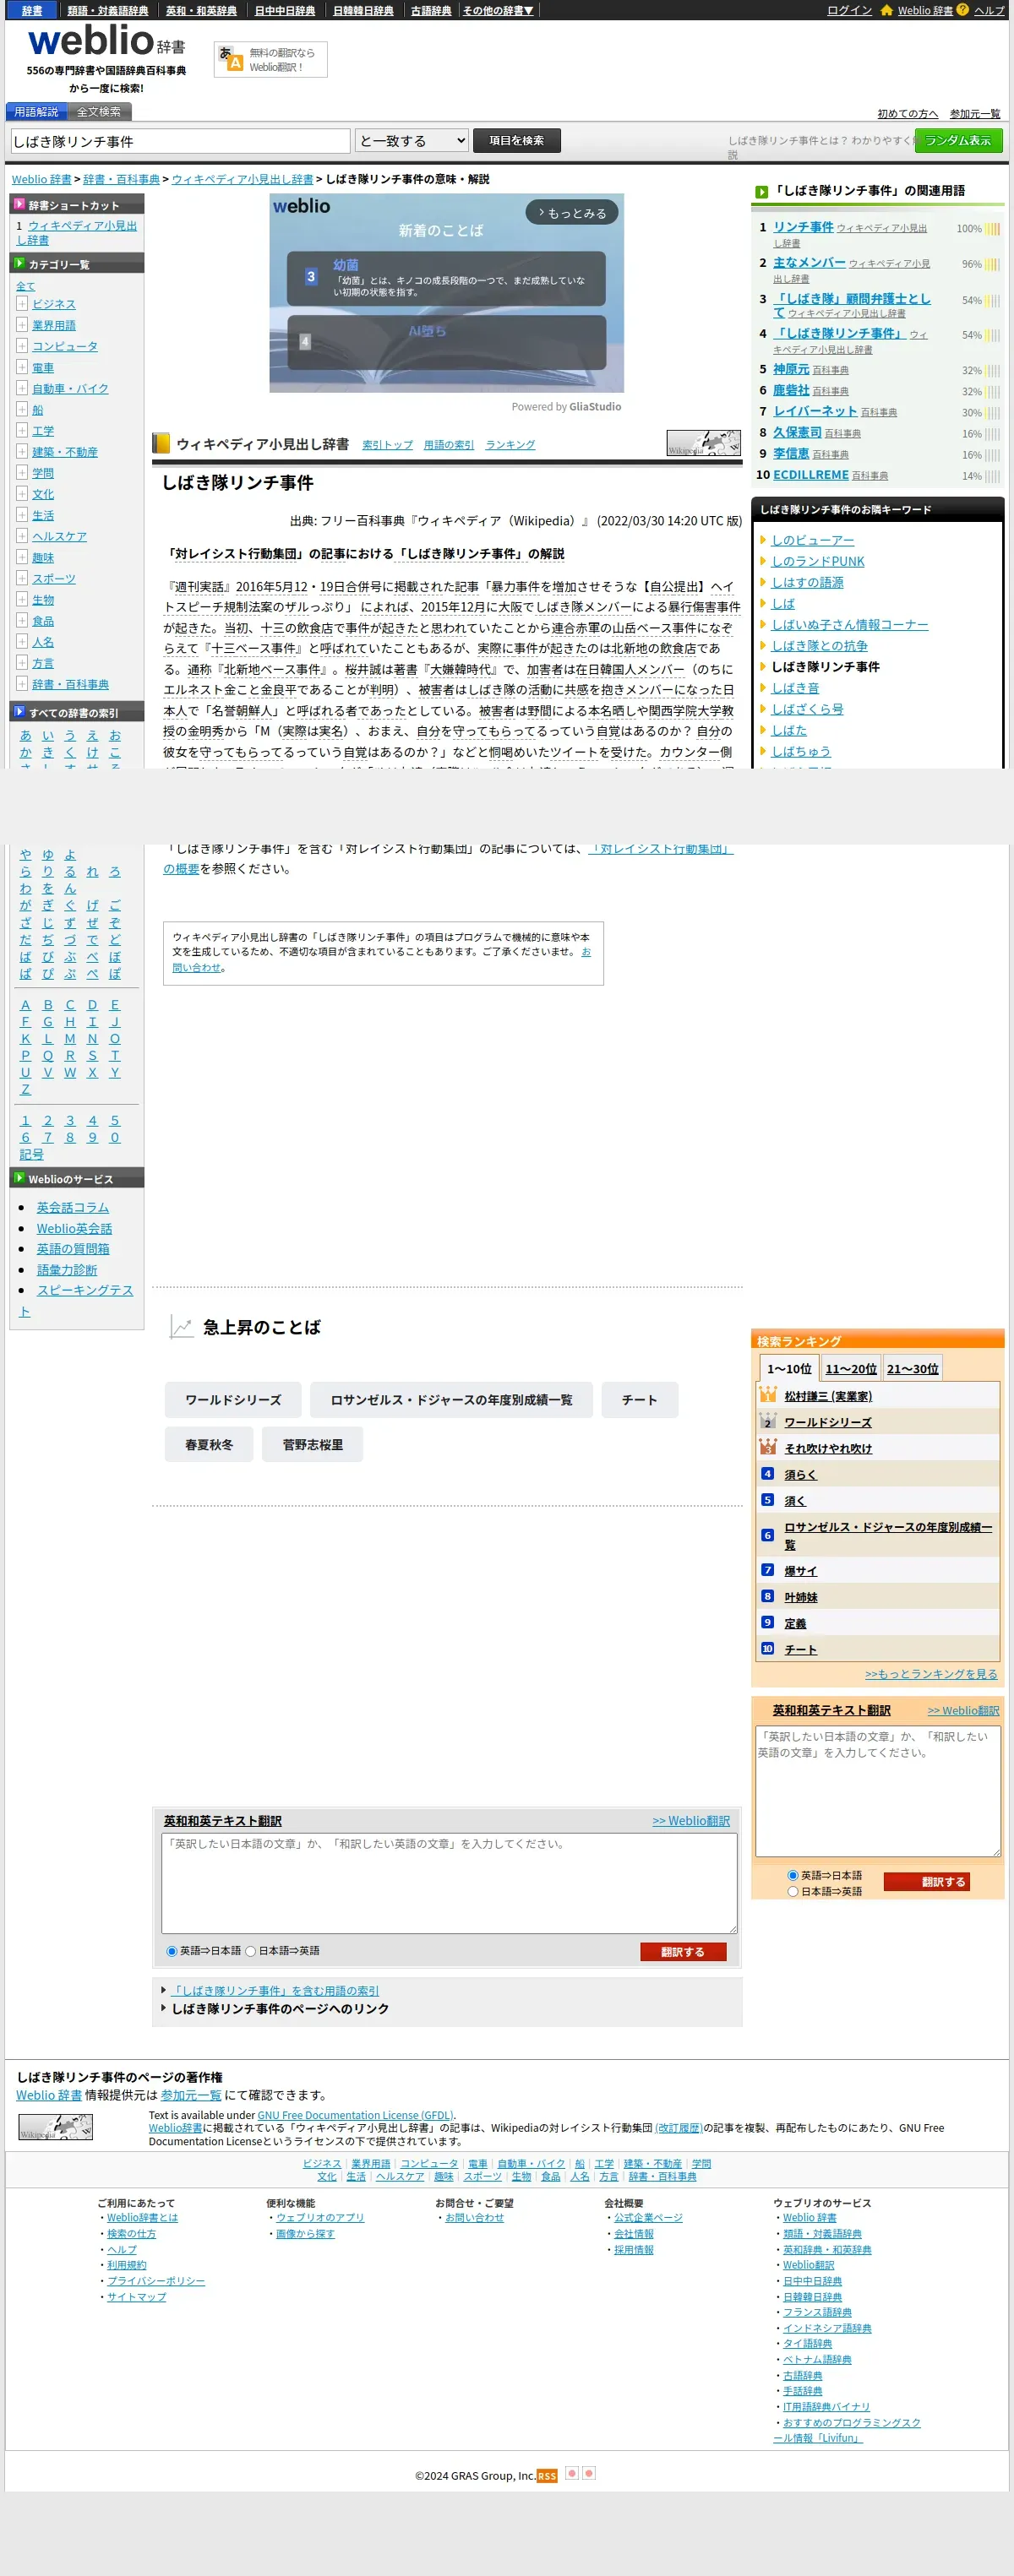Image resolution: width=1014 pixels, height=2576 pixels.
Task: Open the 類語・対義語辞典 top menu
Action: tap(108, 10)
